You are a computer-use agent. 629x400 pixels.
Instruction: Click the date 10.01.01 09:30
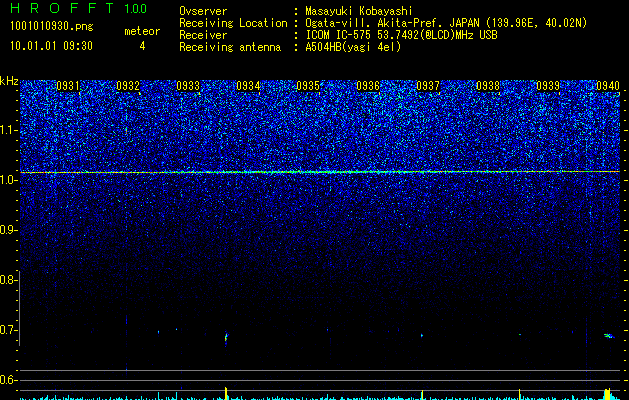pyautogui.click(x=51, y=46)
